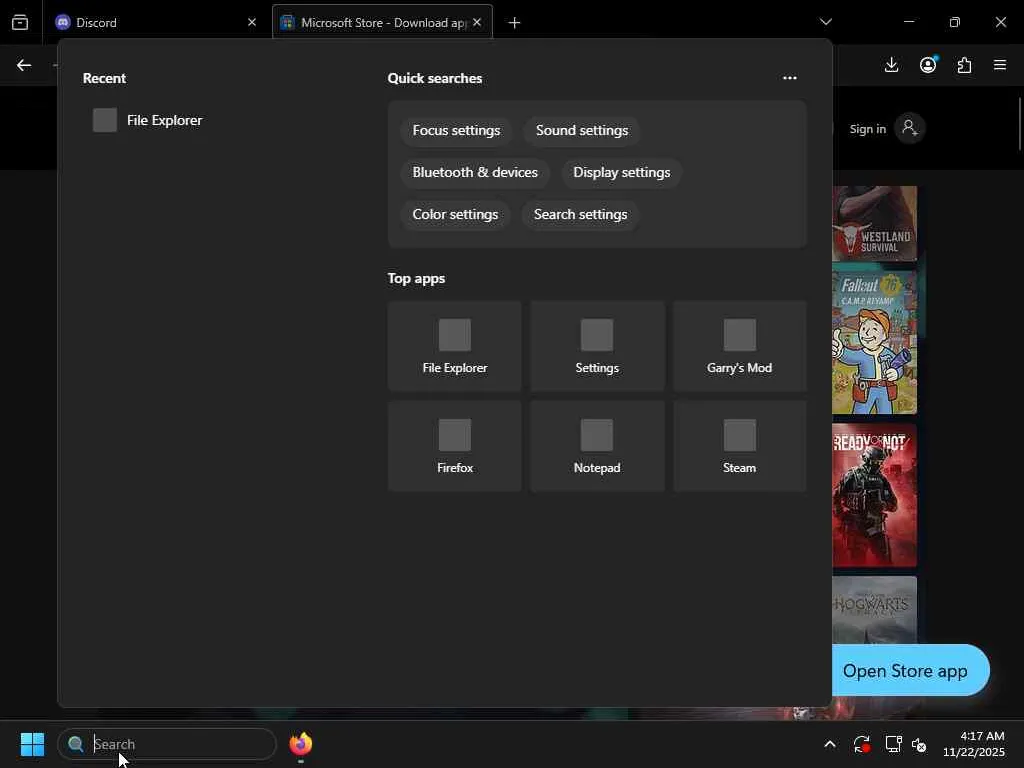Go back in Firefox
Viewport: 1024px width, 768px height.
pyautogui.click(x=24, y=65)
